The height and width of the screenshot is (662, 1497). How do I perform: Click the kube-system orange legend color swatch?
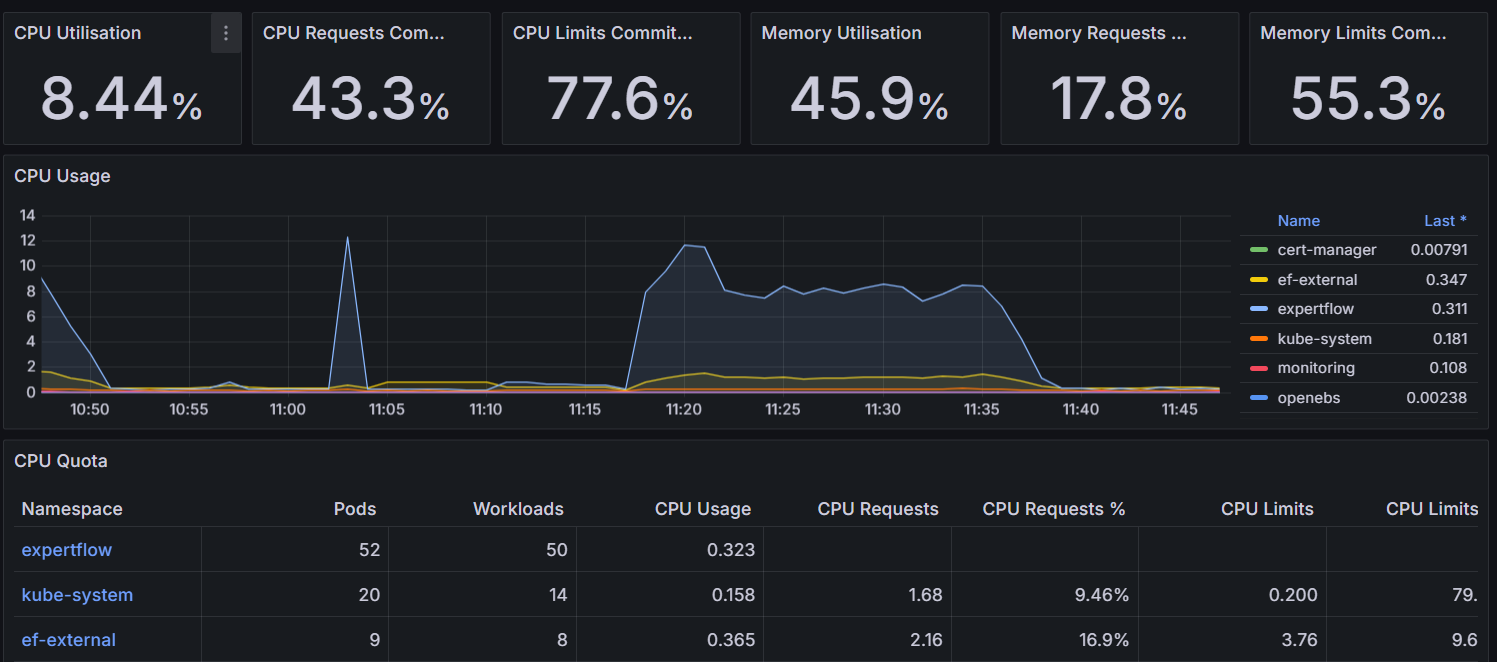tap(1258, 339)
